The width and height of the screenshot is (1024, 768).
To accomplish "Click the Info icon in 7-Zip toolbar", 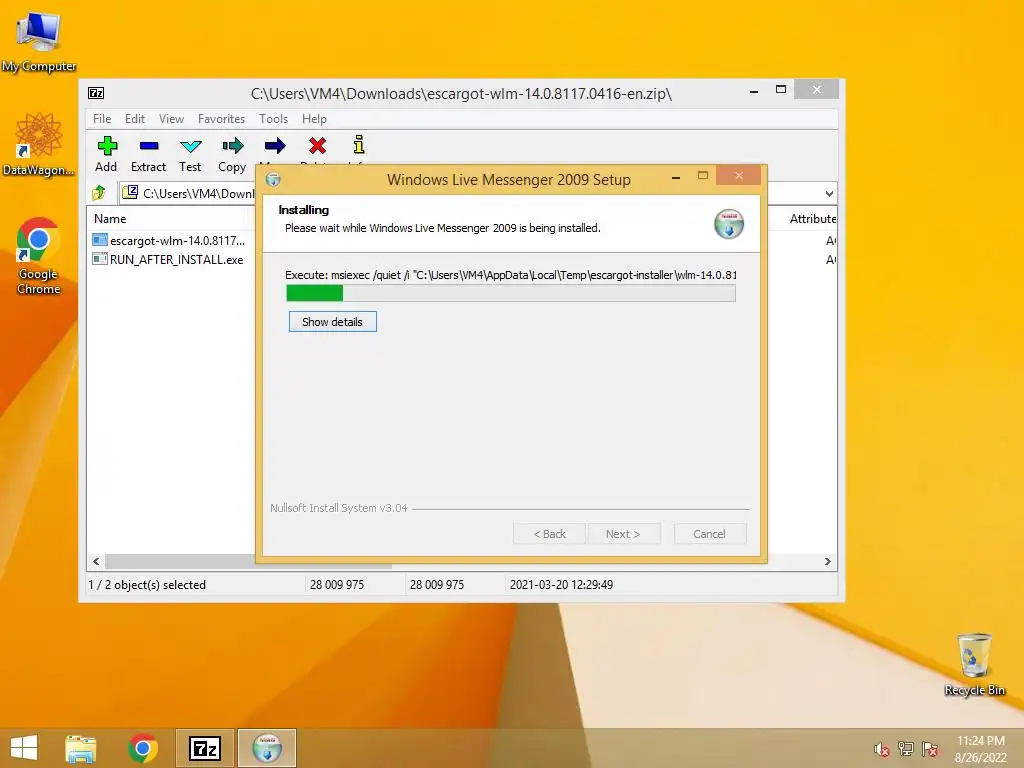I will coord(359,144).
